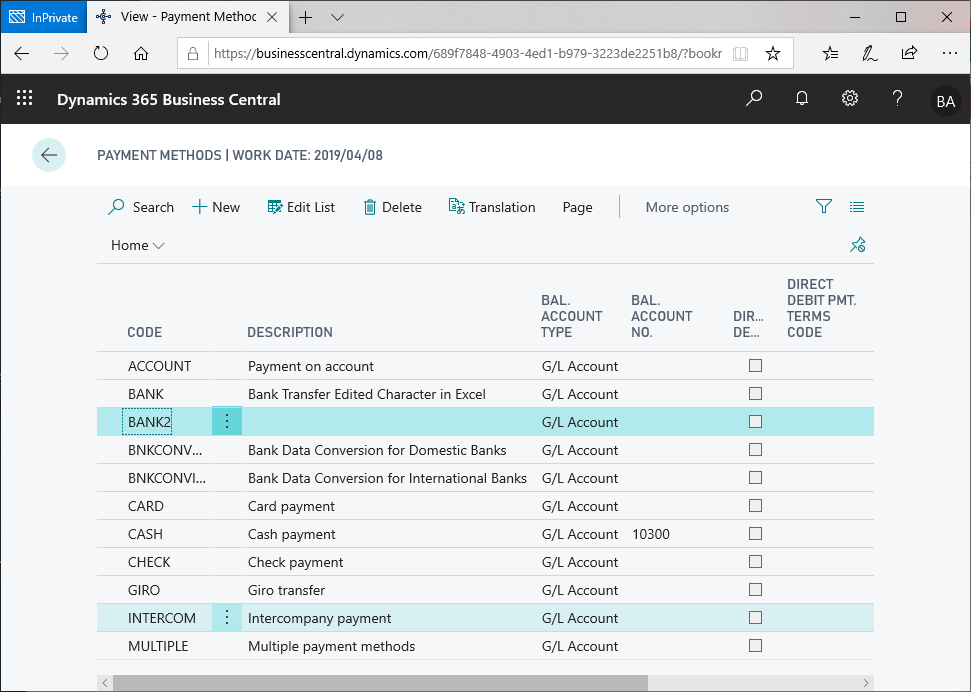
Task: Go back using the round arrow button
Action: click(x=49, y=155)
